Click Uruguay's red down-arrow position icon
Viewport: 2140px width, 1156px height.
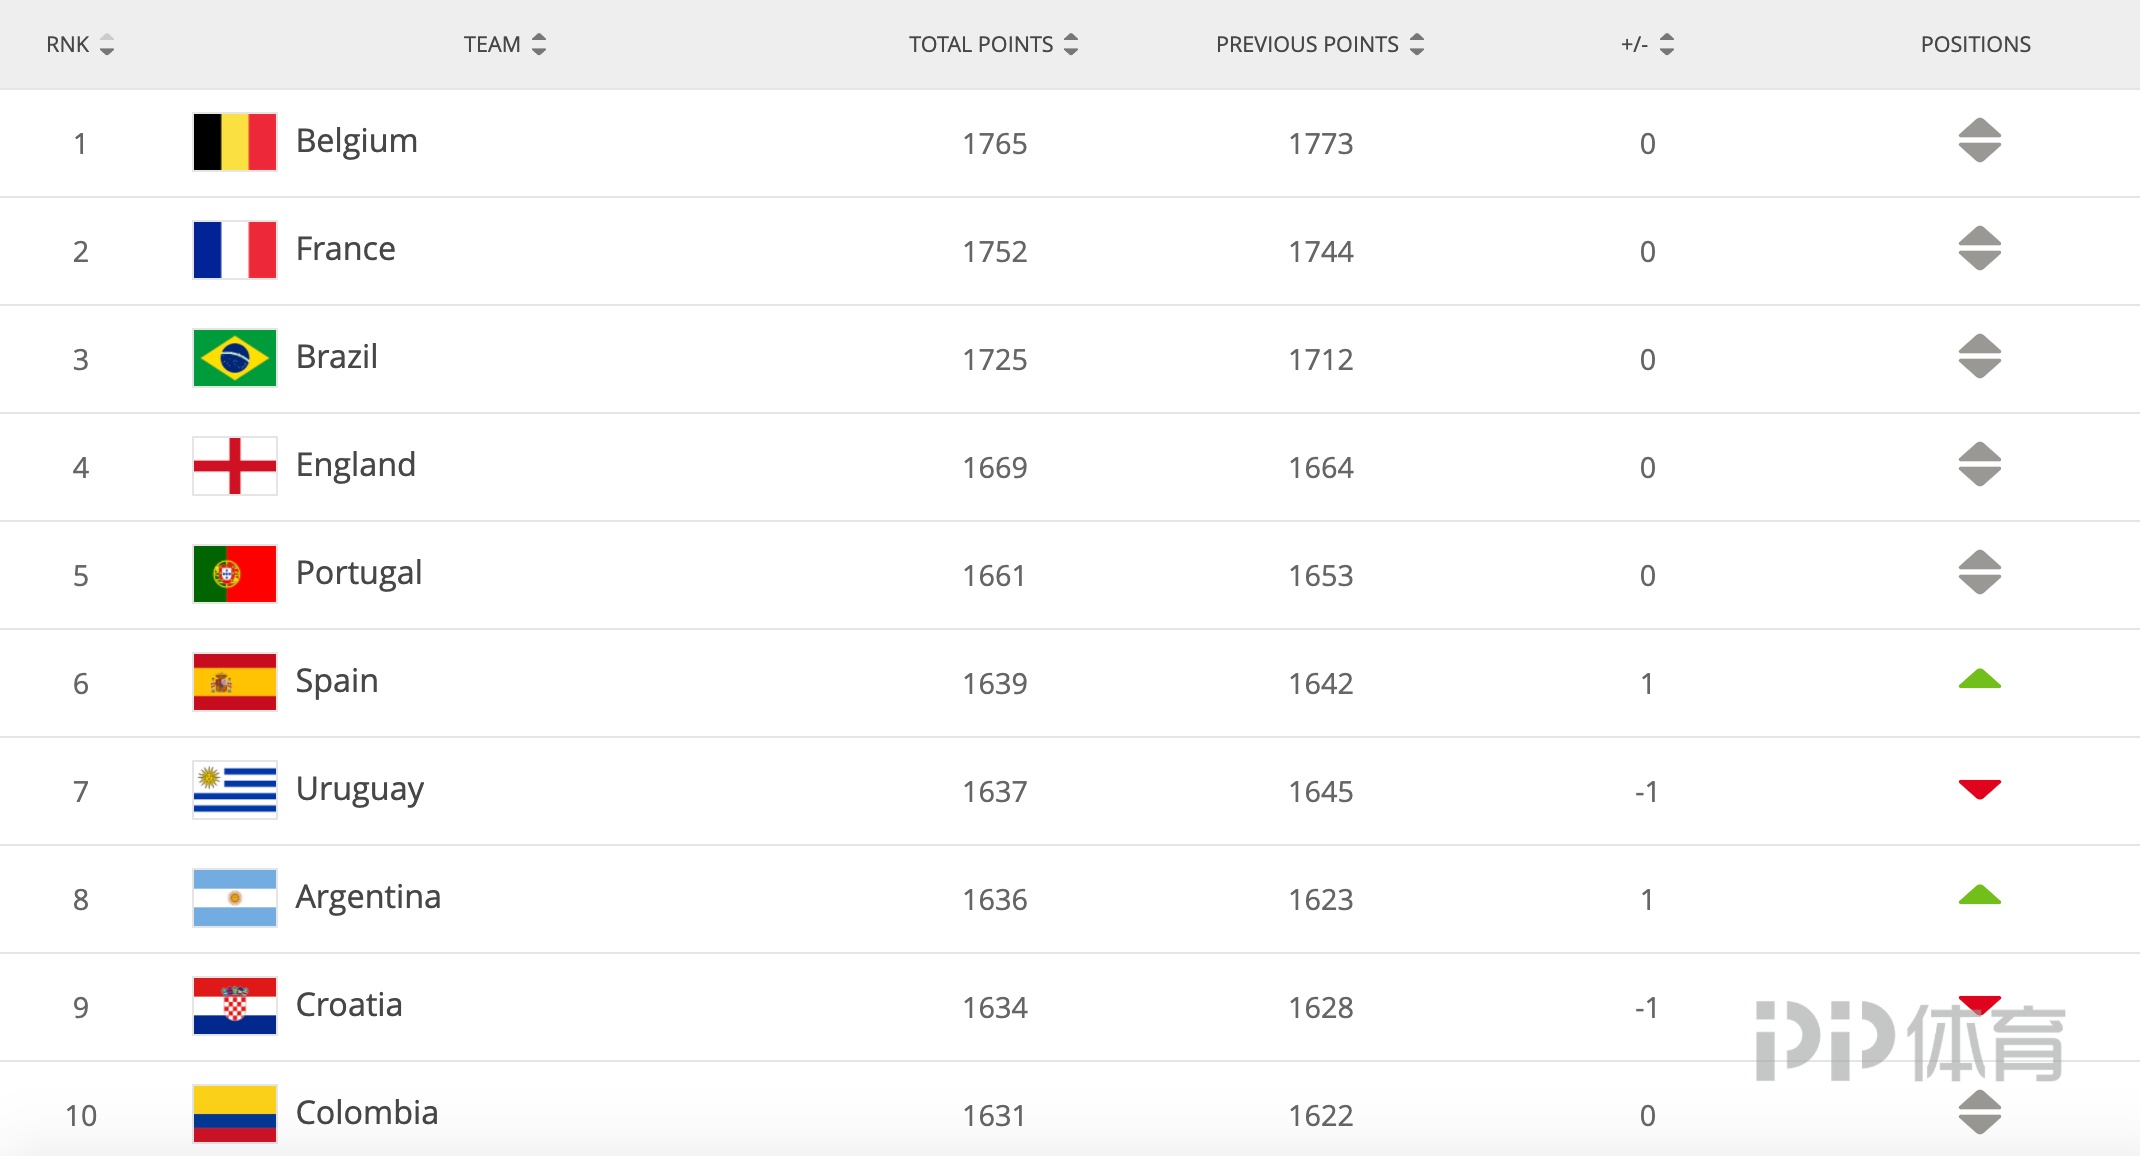pos(1979,789)
